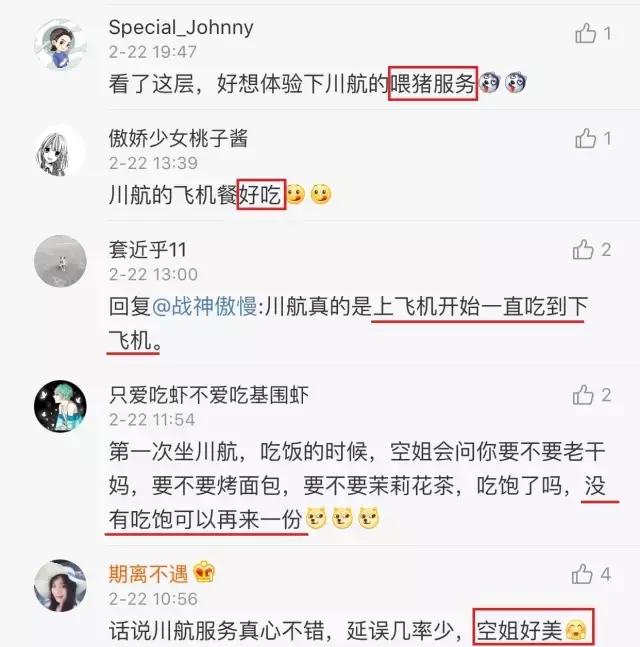Viewport: 640px width, 647px height.
Task: Open 傲娇少女桃子酱's avatar picture
Action: [60, 153]
